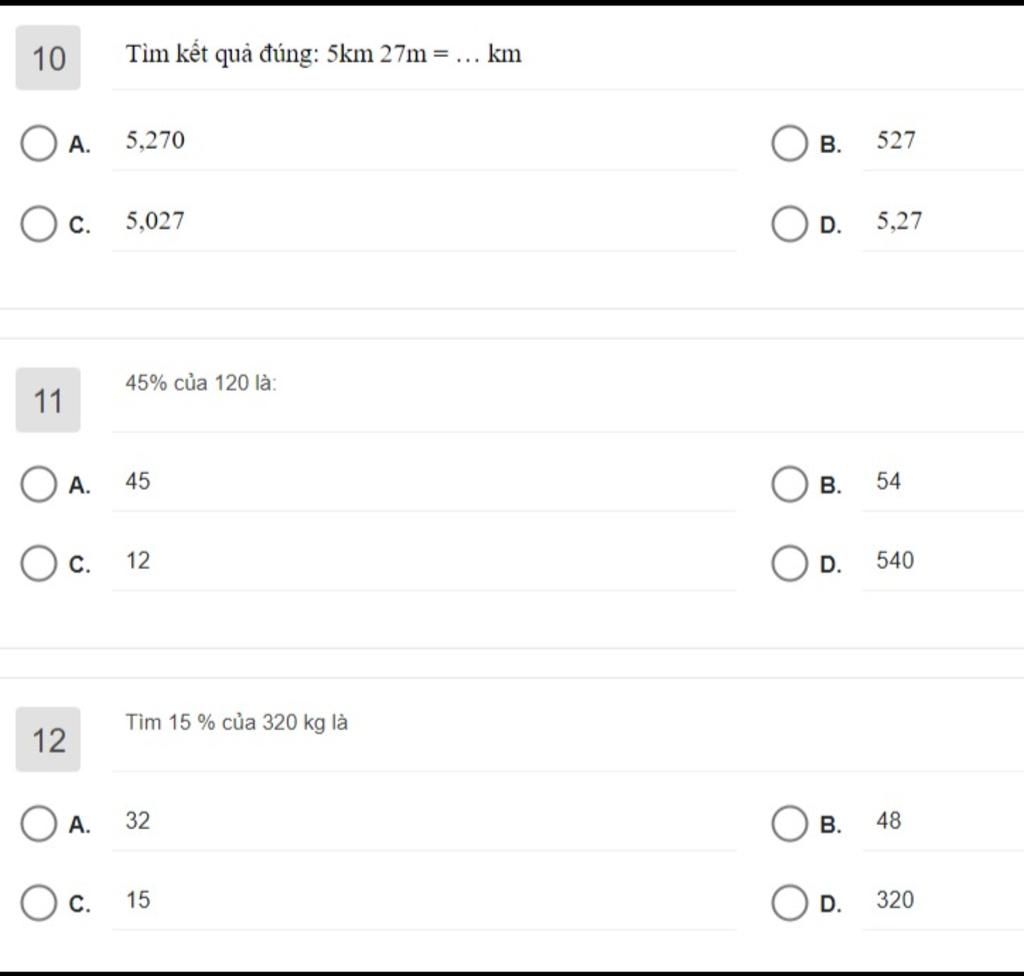The height and width of the screenshot is (976, 1024).
Task: Click the question number 10 badge
Action: point(48,58)
